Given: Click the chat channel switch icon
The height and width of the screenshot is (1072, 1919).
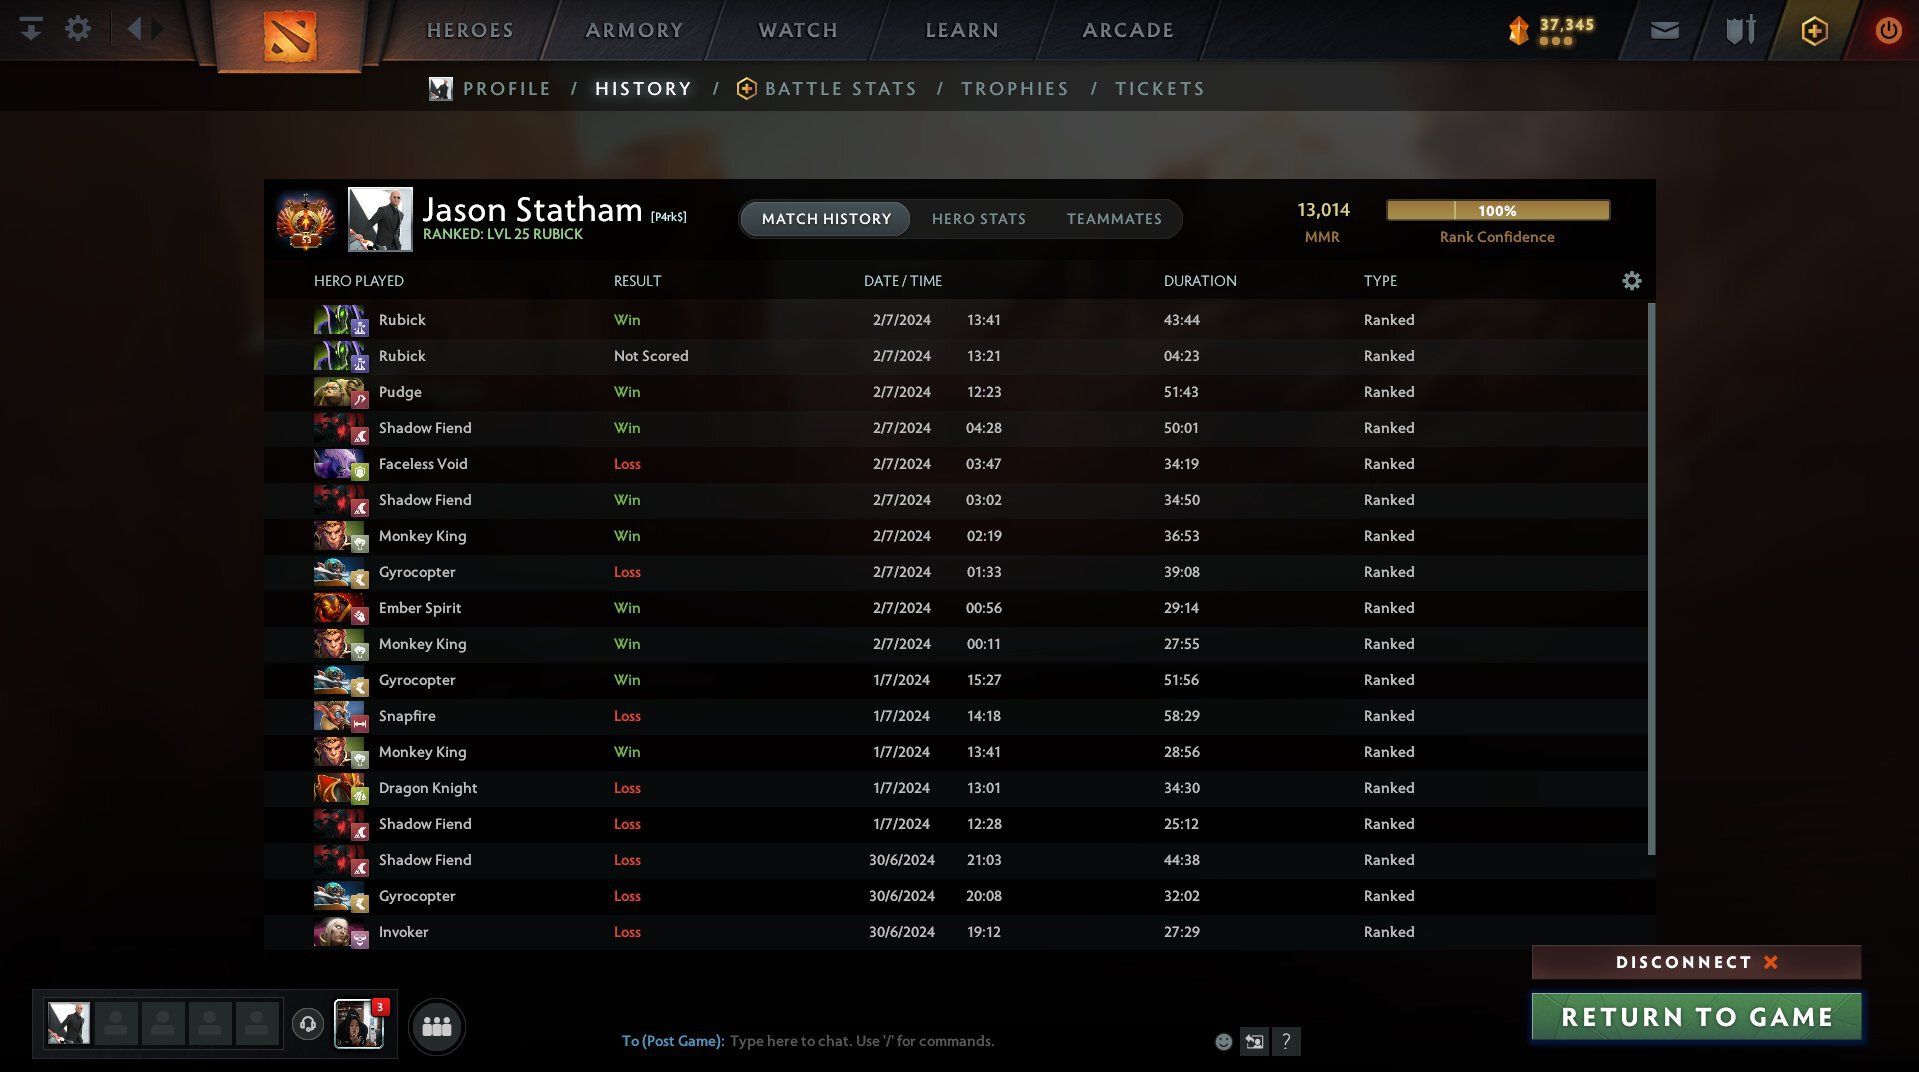Looking at the screenshot, I should pyautogui.click(x=1254, y=1042).
